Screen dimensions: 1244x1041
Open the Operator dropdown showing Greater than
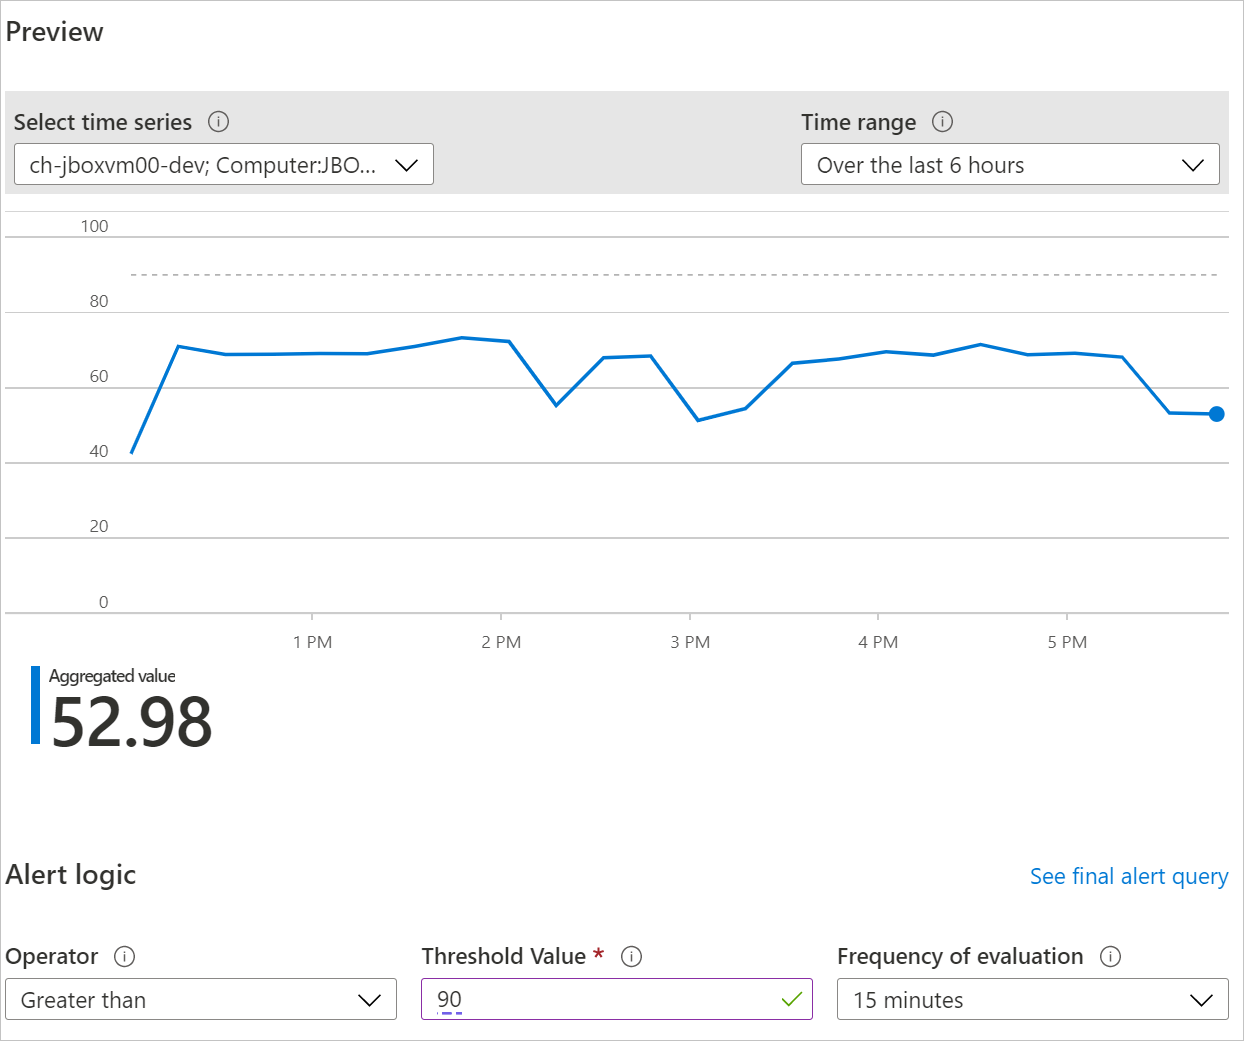pos(200,1000)
